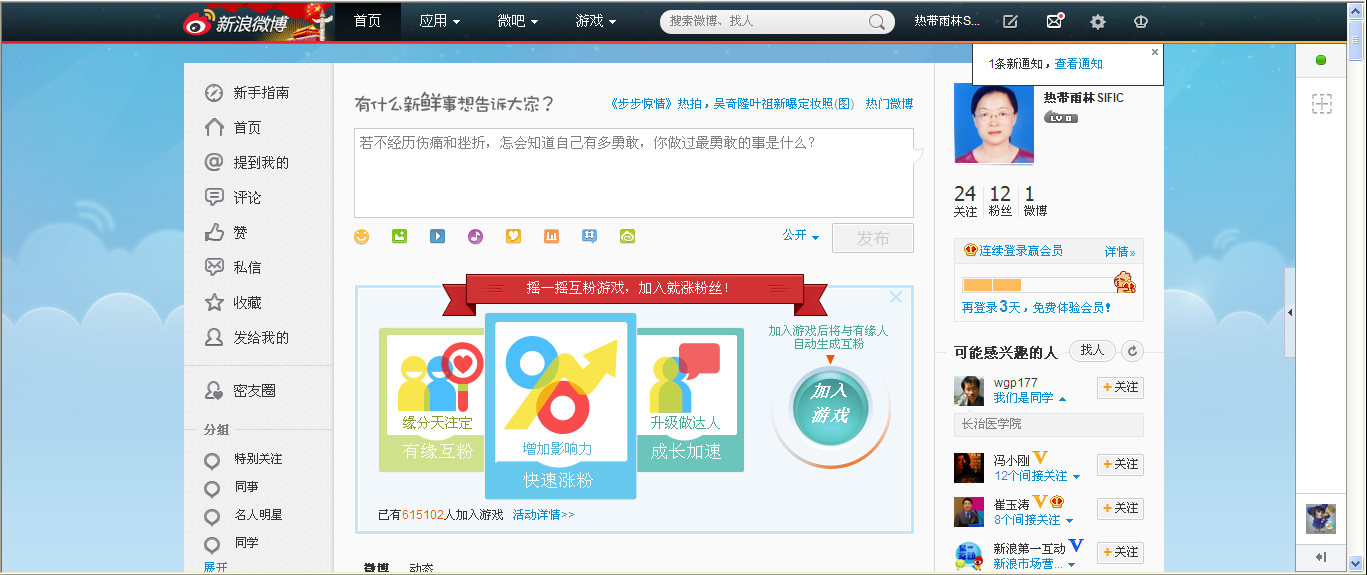Click the orange poll chart icon
The width and height of the screenshot is (1367, 575).
pyautogui.click(x=551, y=237)
